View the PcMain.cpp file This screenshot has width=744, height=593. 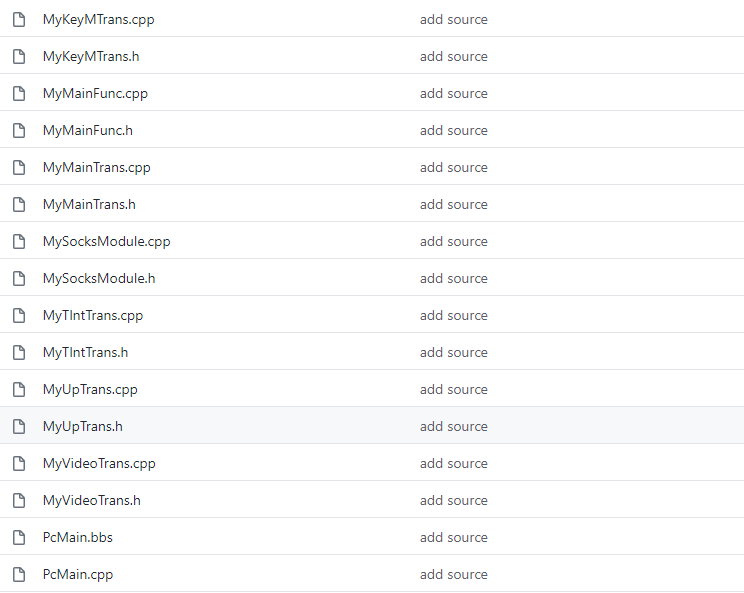[78, 575]
